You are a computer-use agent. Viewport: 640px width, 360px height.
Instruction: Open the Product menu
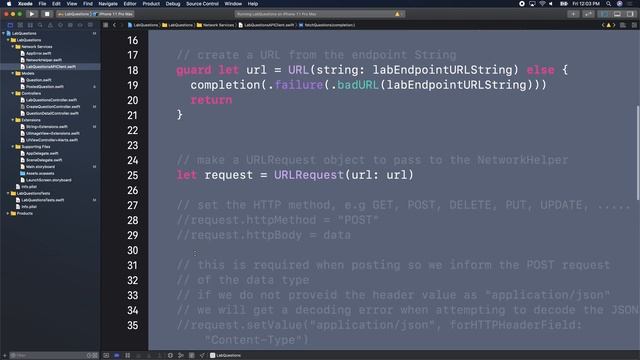(x=151, y=4)
